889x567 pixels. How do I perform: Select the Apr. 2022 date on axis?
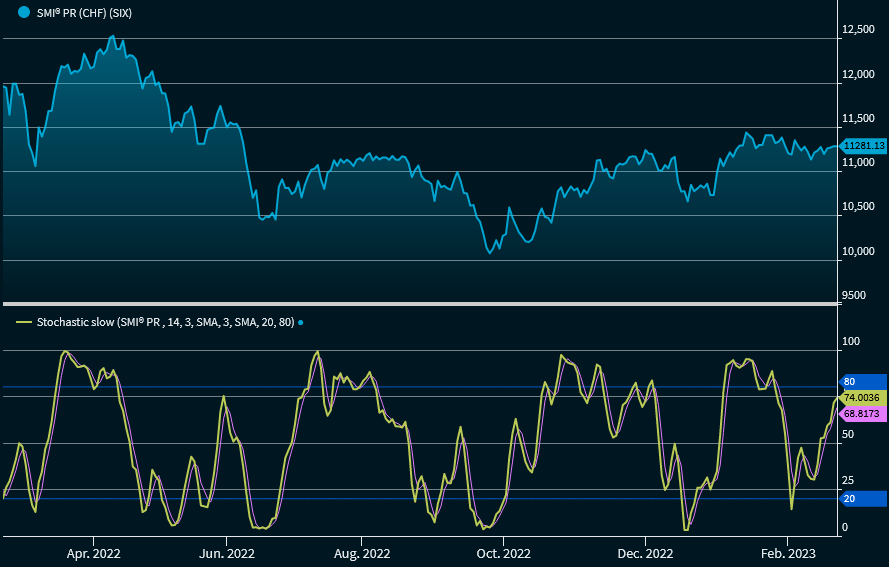(x=93, y=552)
